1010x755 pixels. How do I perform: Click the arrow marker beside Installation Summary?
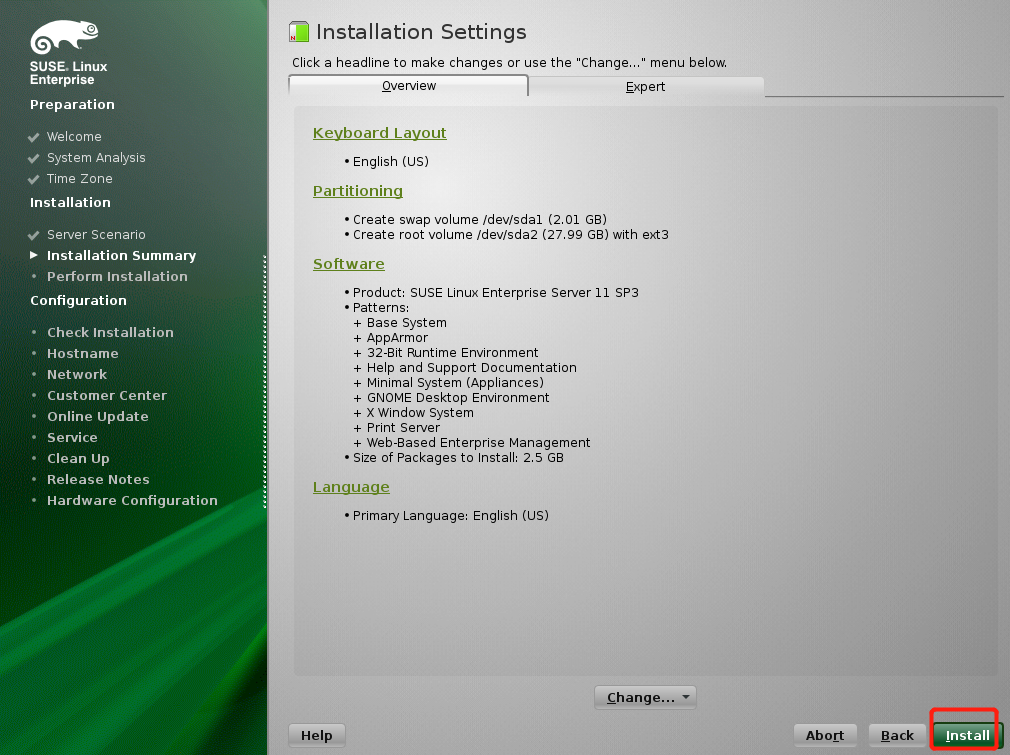[x=33, y=255]
